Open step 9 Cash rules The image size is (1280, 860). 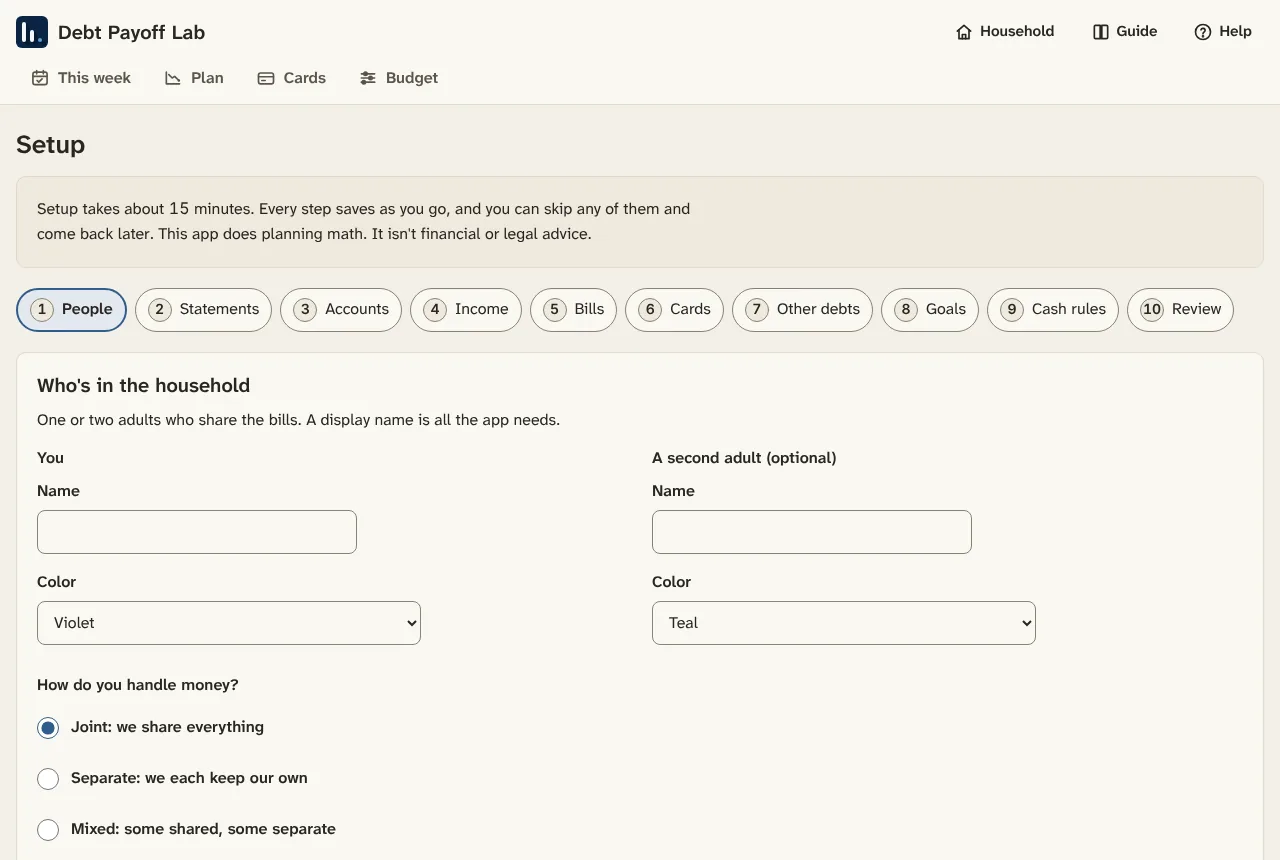[x=1053, y=310]
